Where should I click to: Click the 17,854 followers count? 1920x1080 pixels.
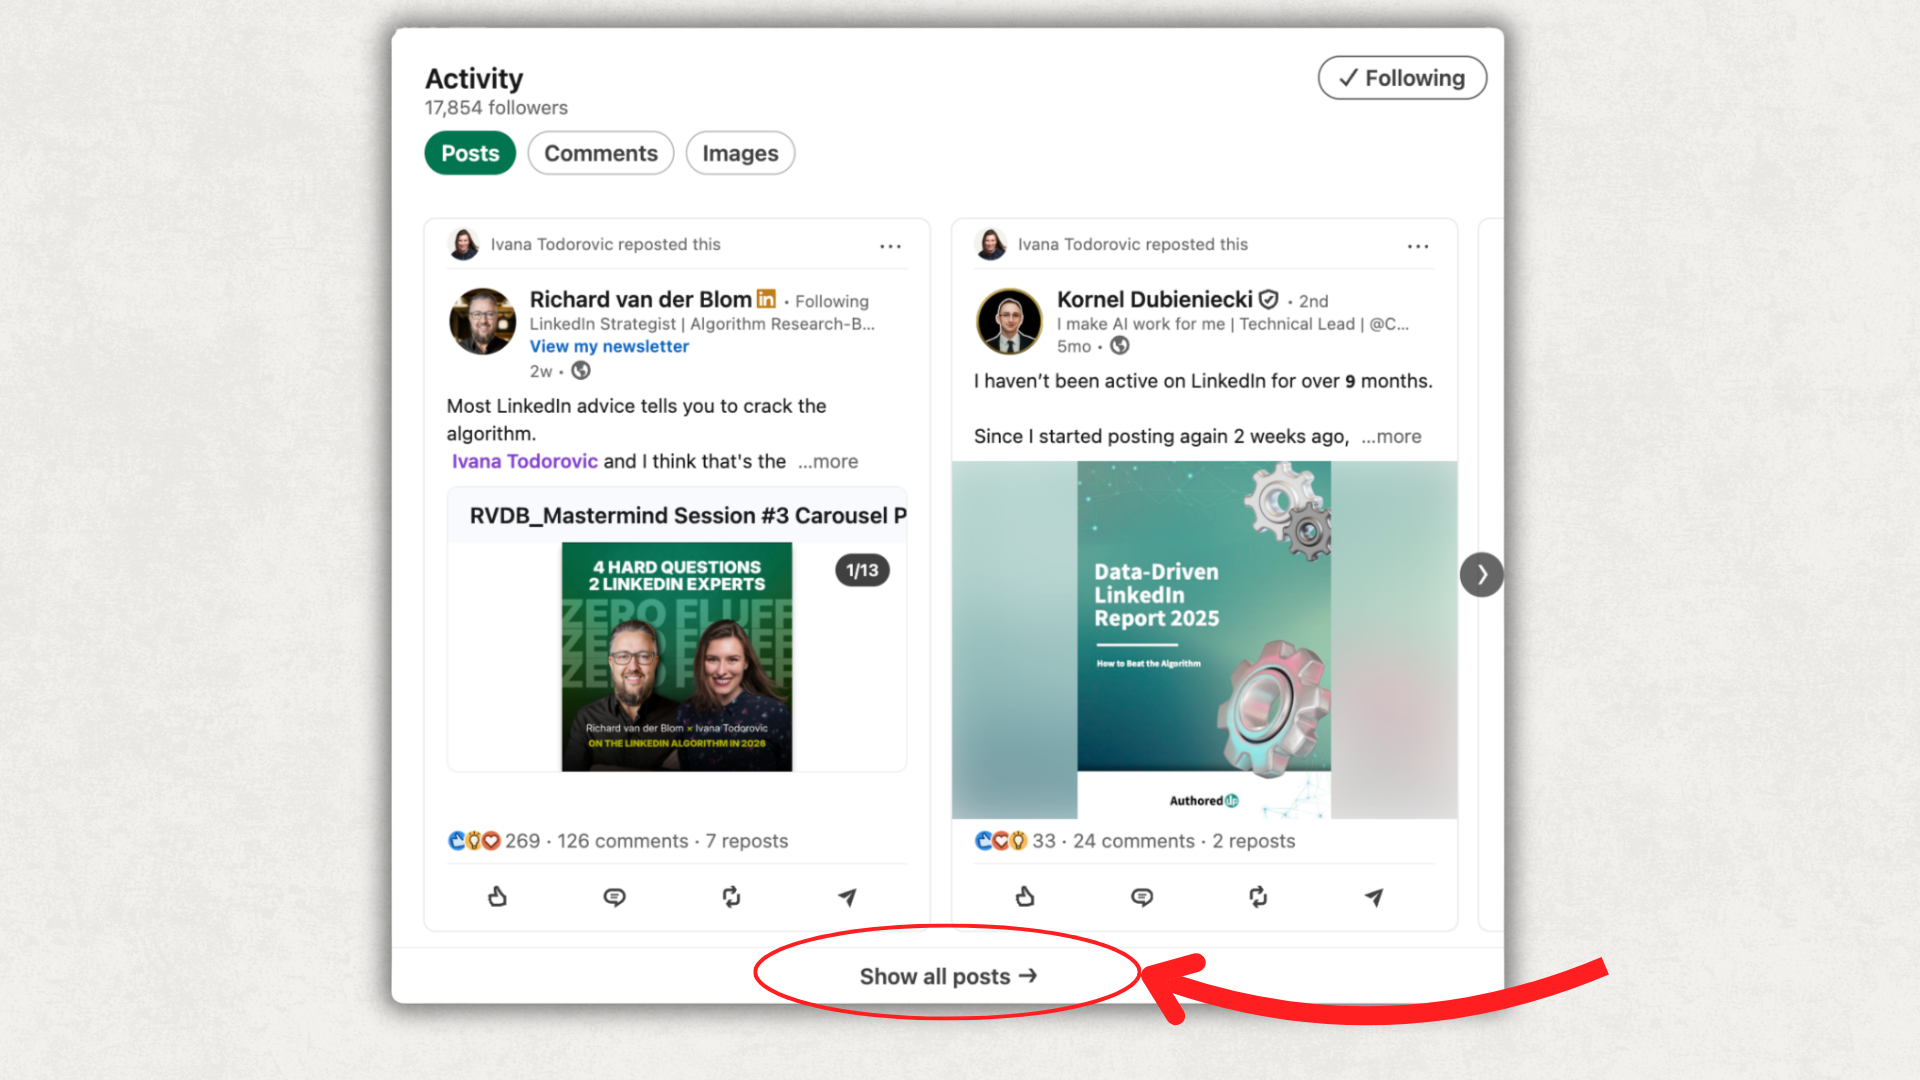pyautogui.click(x=496, y=107)
